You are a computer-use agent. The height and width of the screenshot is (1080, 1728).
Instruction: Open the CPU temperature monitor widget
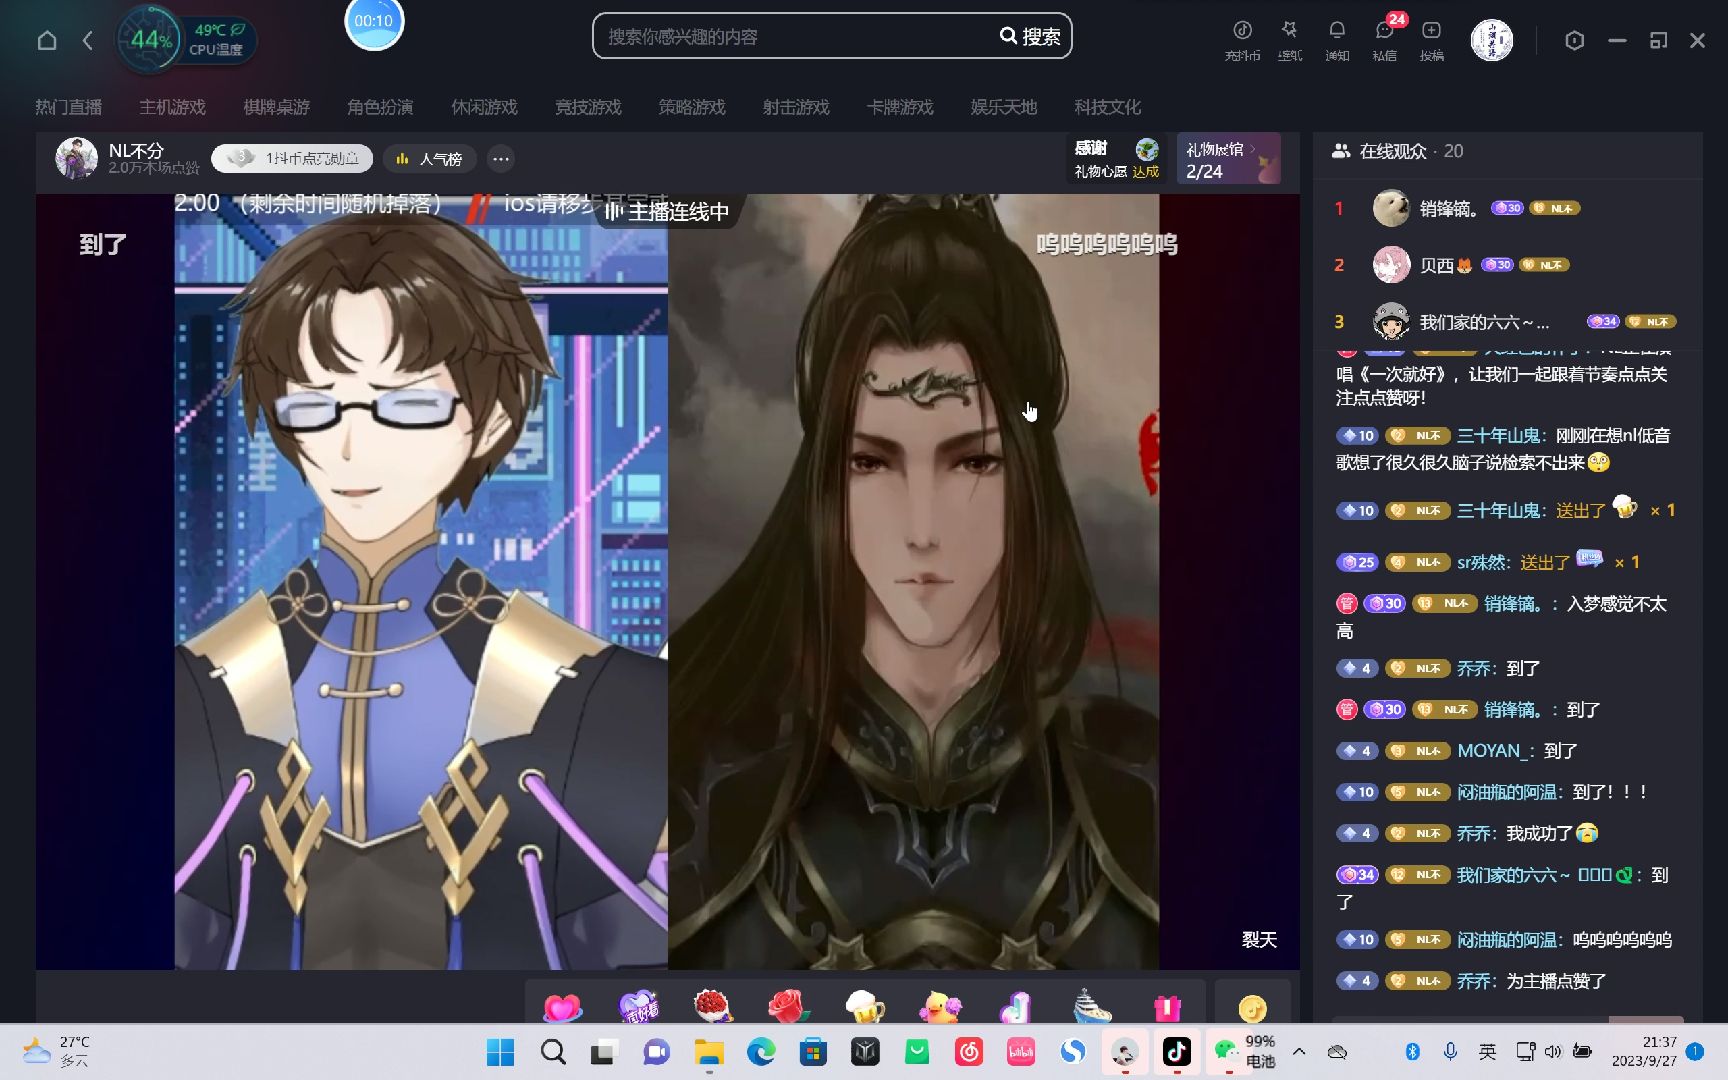(x=186, y=40)
